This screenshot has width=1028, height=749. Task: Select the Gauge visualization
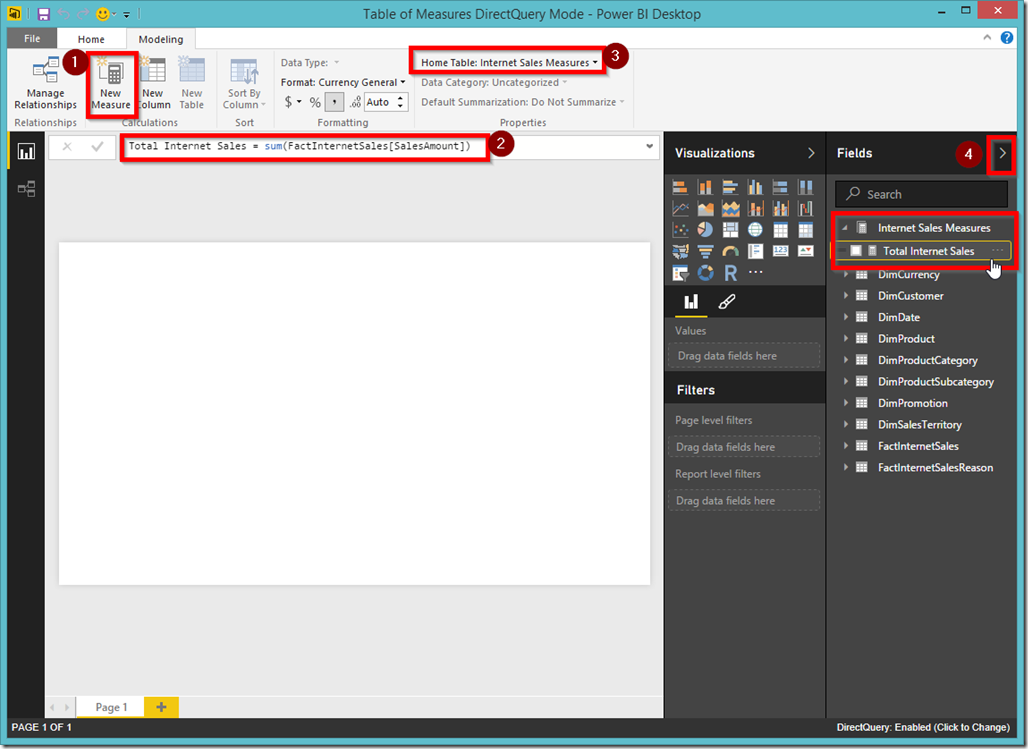click(730, 251)
